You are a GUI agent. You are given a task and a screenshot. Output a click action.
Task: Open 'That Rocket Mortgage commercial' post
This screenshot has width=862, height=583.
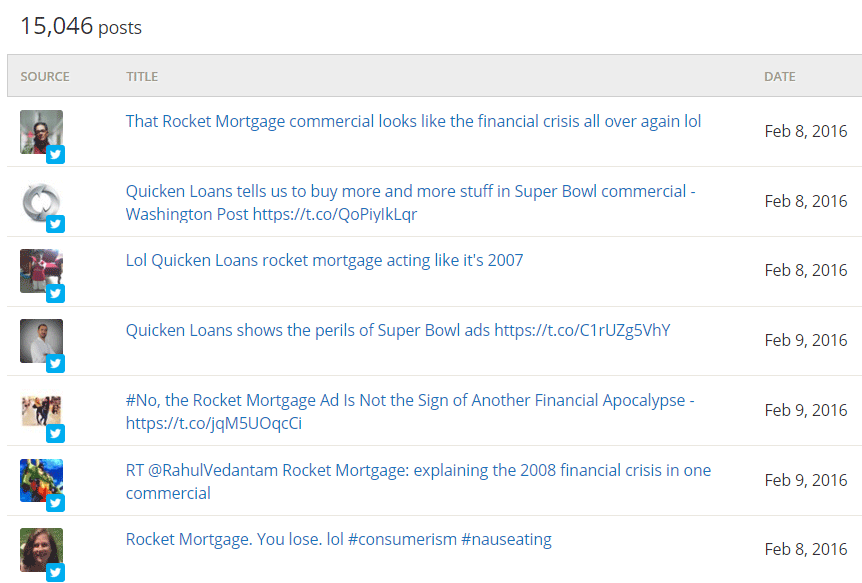pyautogui.click(x=413, y=121)
